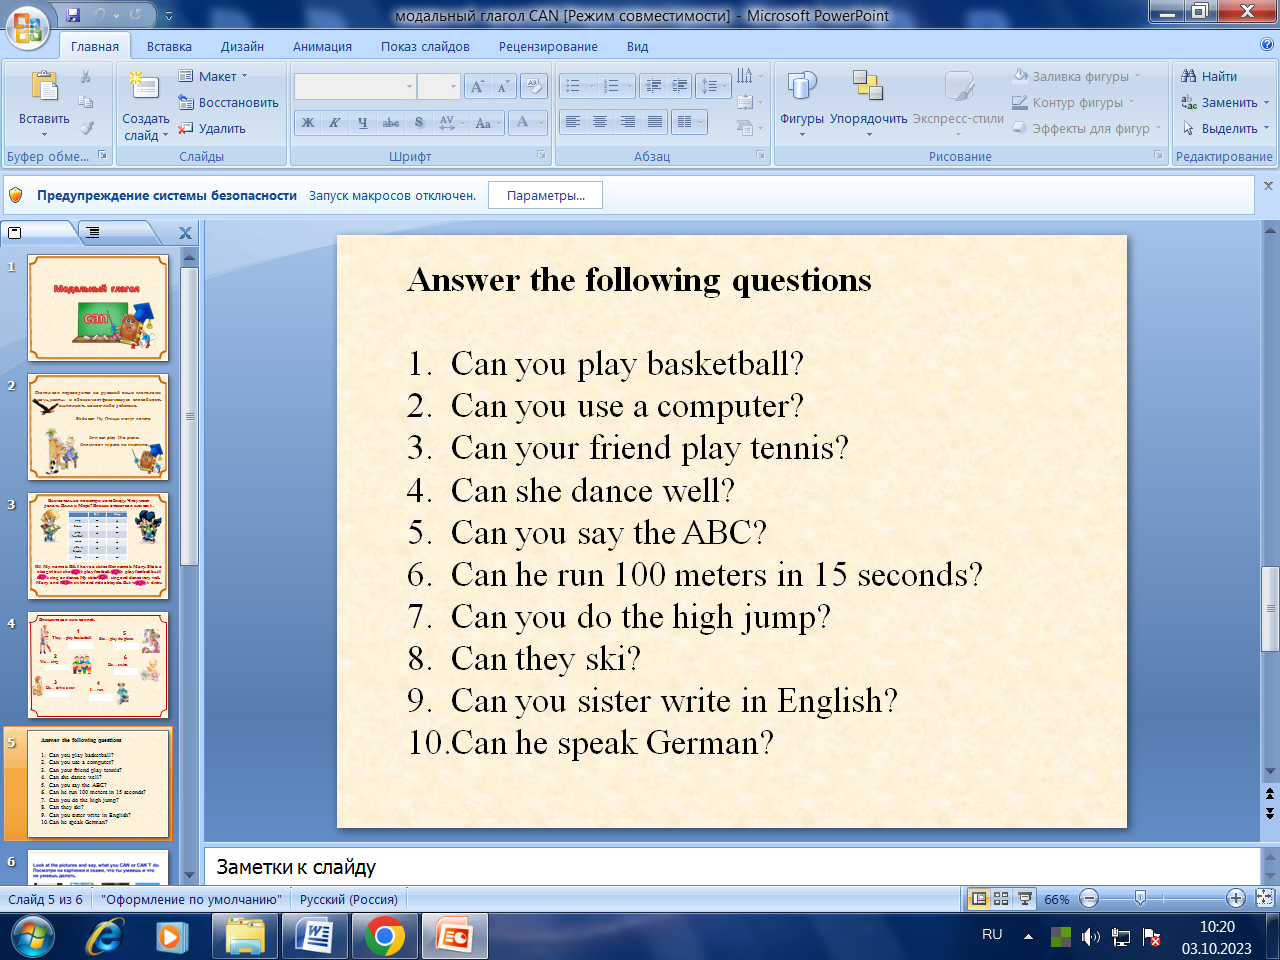Viewport: 1280px width, 960px height.
Task: Select slide 3 thumbnail in the panel
Action: pos(98,545)
